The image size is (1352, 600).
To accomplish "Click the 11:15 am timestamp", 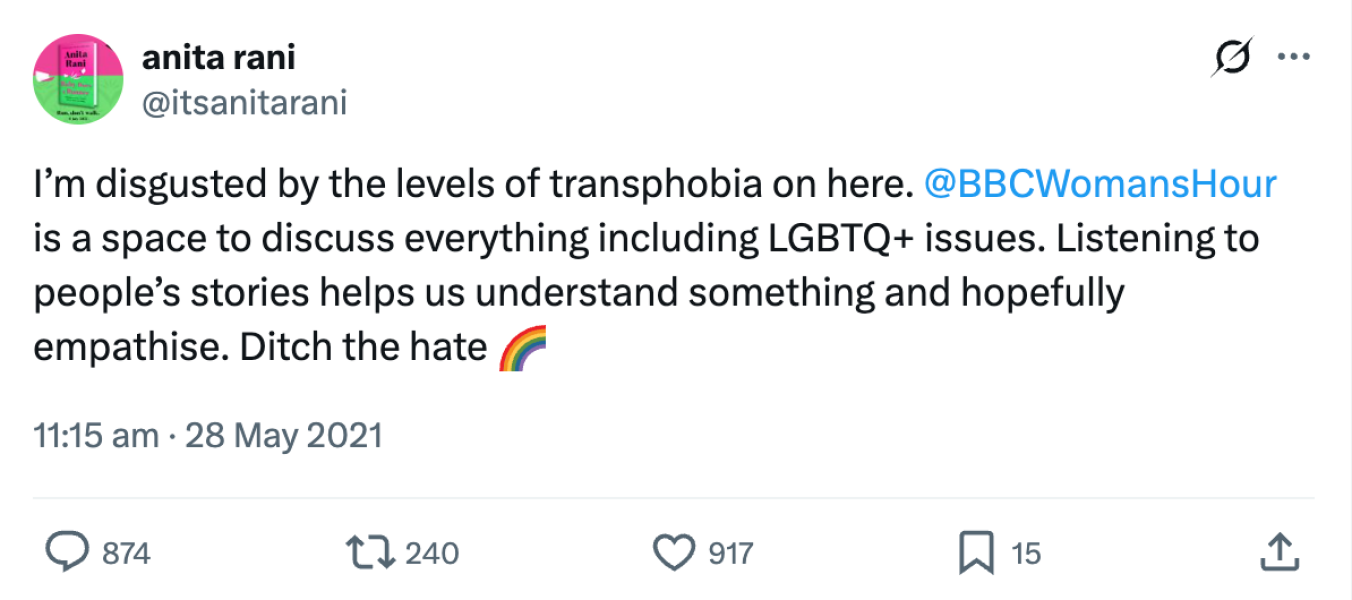I will pyautogui.click(x=96, y=437).
